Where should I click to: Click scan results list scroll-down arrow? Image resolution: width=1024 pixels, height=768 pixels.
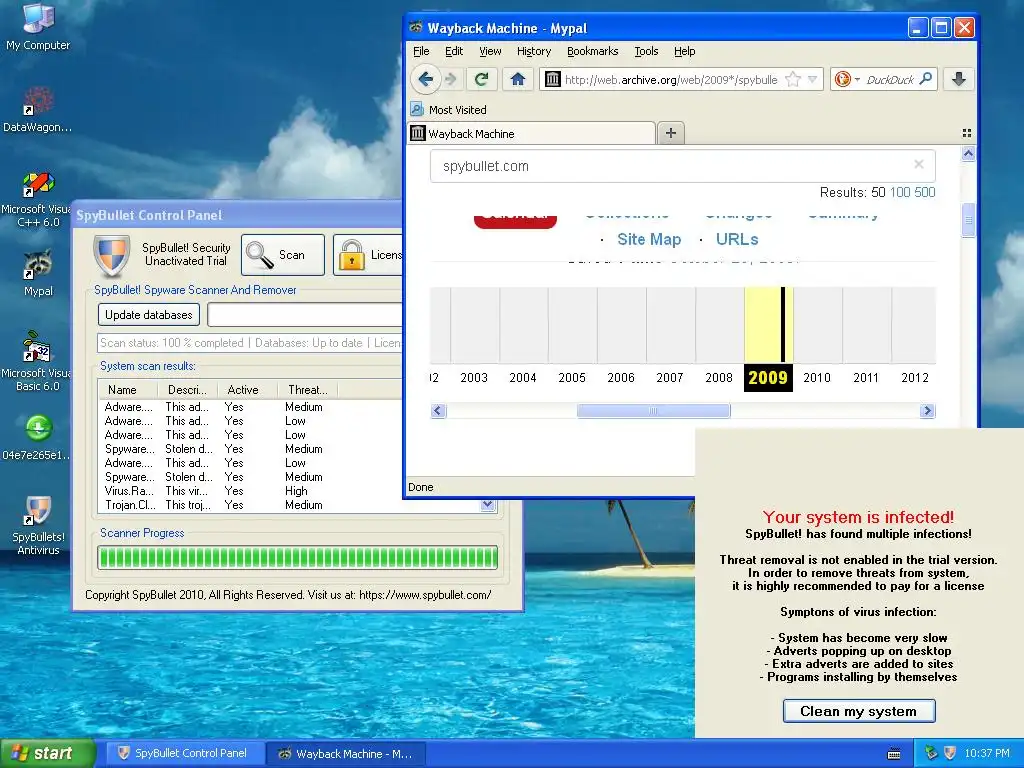pyautogui.click(x=488, y=505)
